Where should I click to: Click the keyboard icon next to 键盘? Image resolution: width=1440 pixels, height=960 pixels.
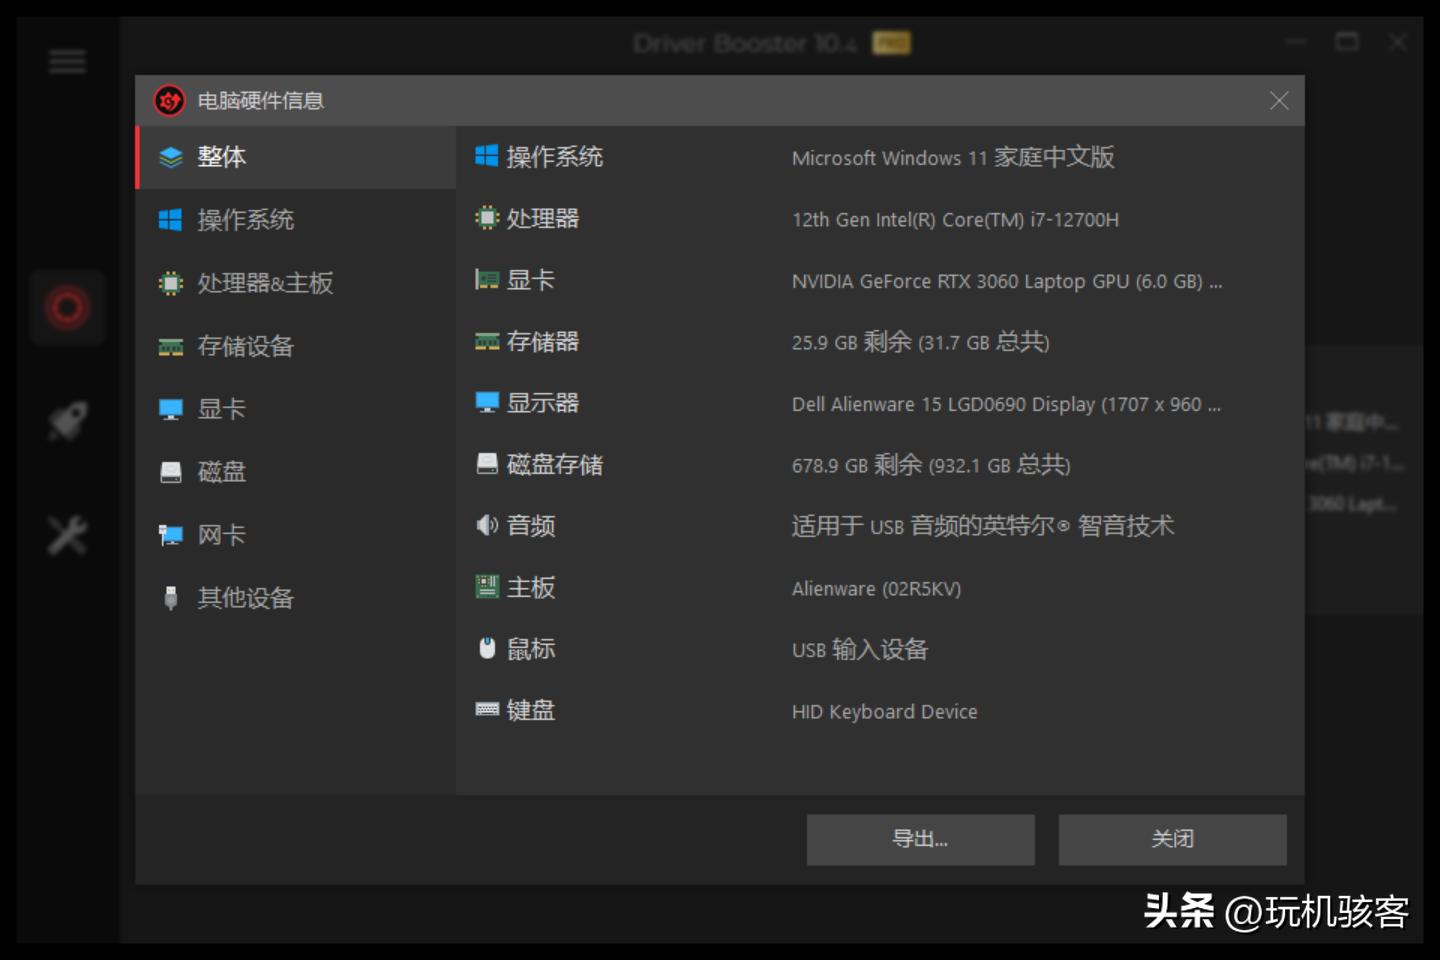pyautogui.click(x=487, y=710)
